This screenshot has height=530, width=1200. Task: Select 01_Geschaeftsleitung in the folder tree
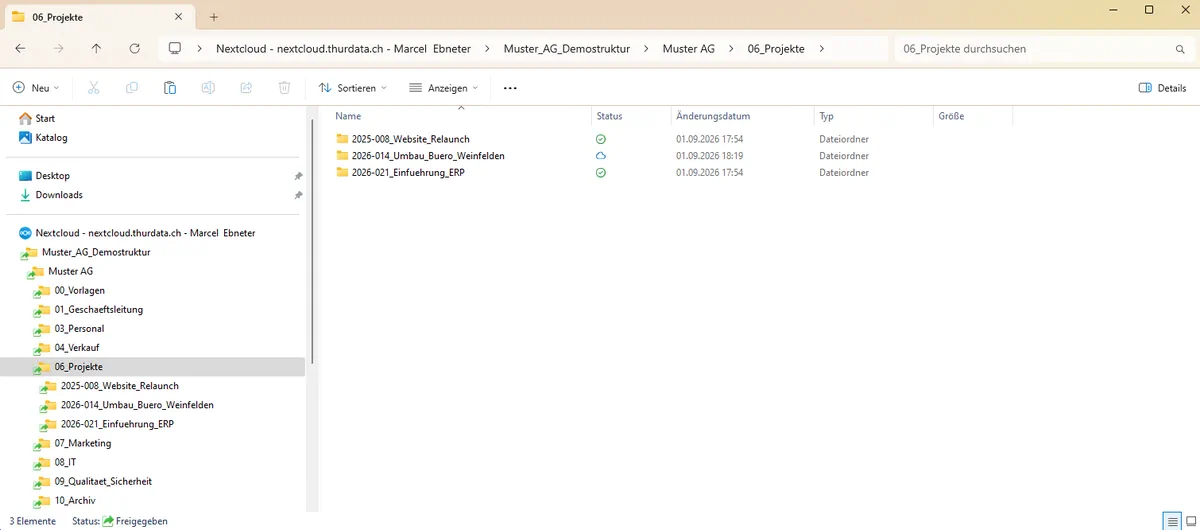pos(98,310)
